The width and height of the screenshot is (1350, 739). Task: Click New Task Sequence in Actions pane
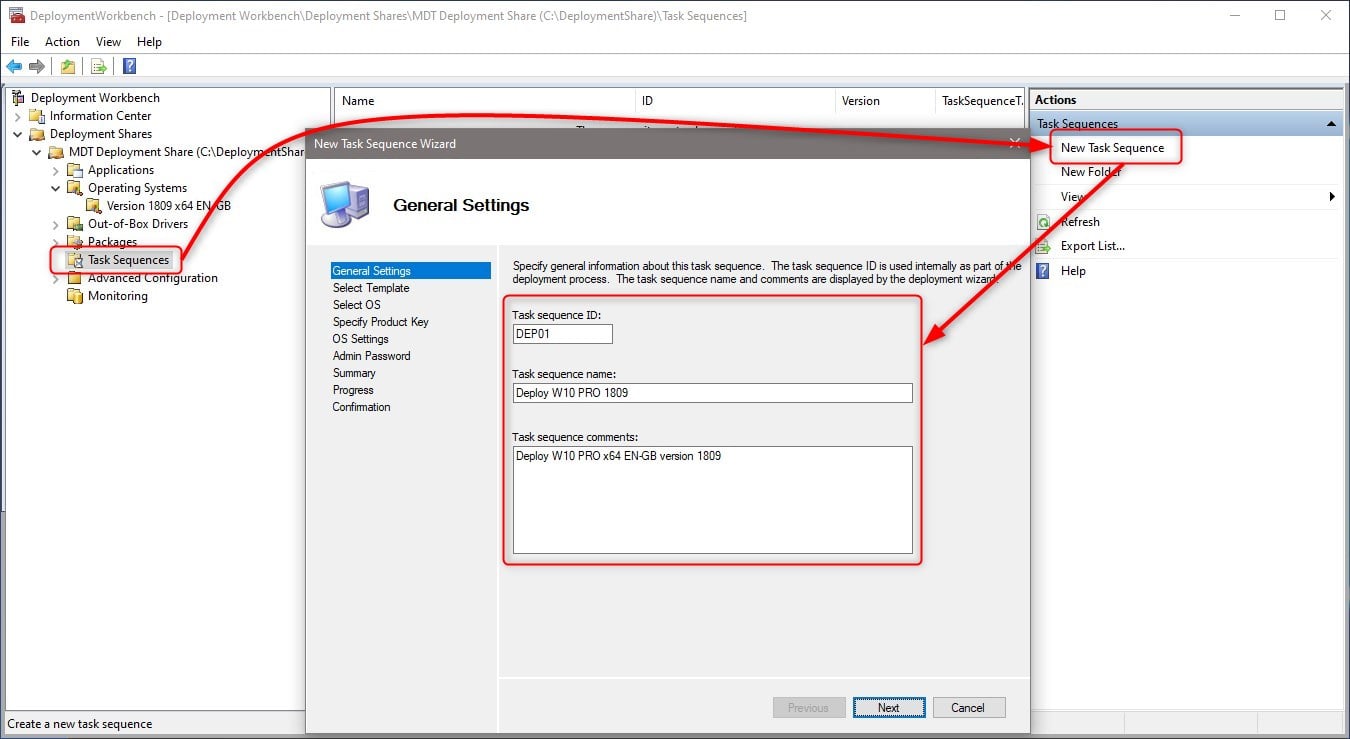coord(1112,148)
